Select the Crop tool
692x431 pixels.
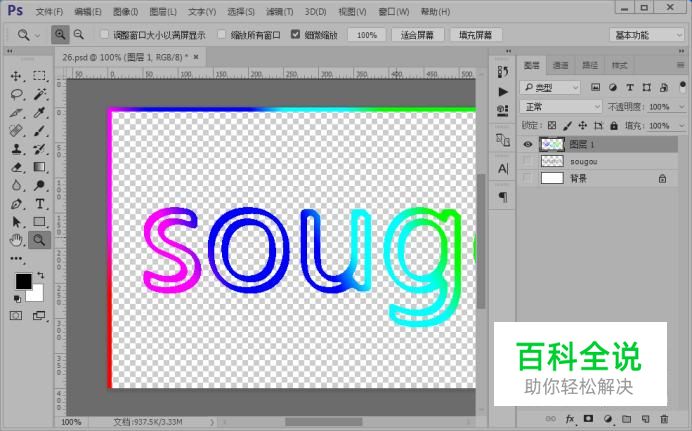pyautogui.click(x=16, y=112)
